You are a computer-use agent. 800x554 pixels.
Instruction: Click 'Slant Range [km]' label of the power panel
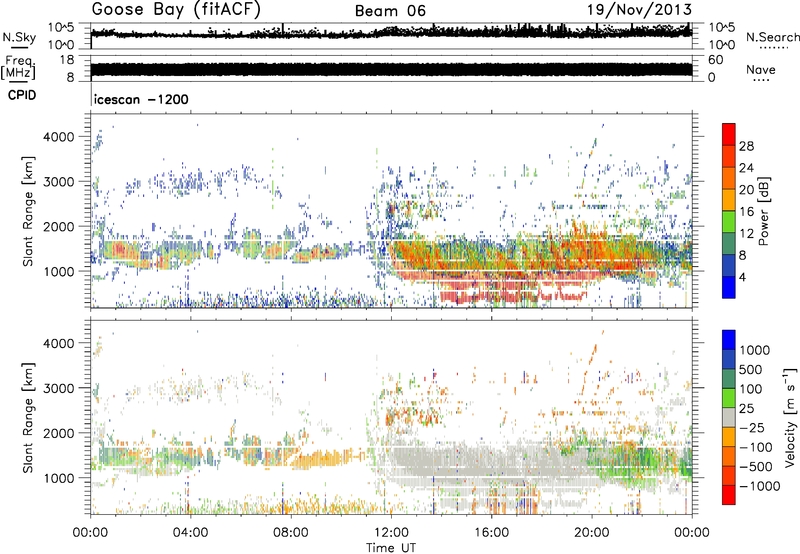pos(28,211)
